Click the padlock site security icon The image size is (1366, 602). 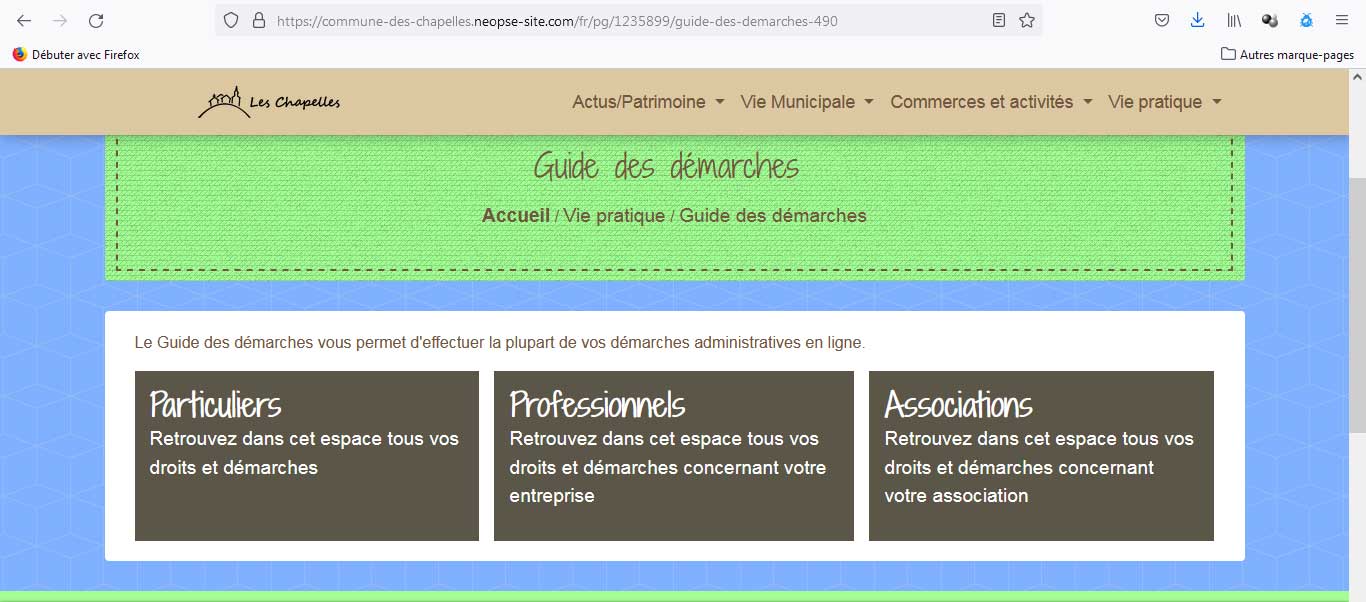[x=258, y=20]
